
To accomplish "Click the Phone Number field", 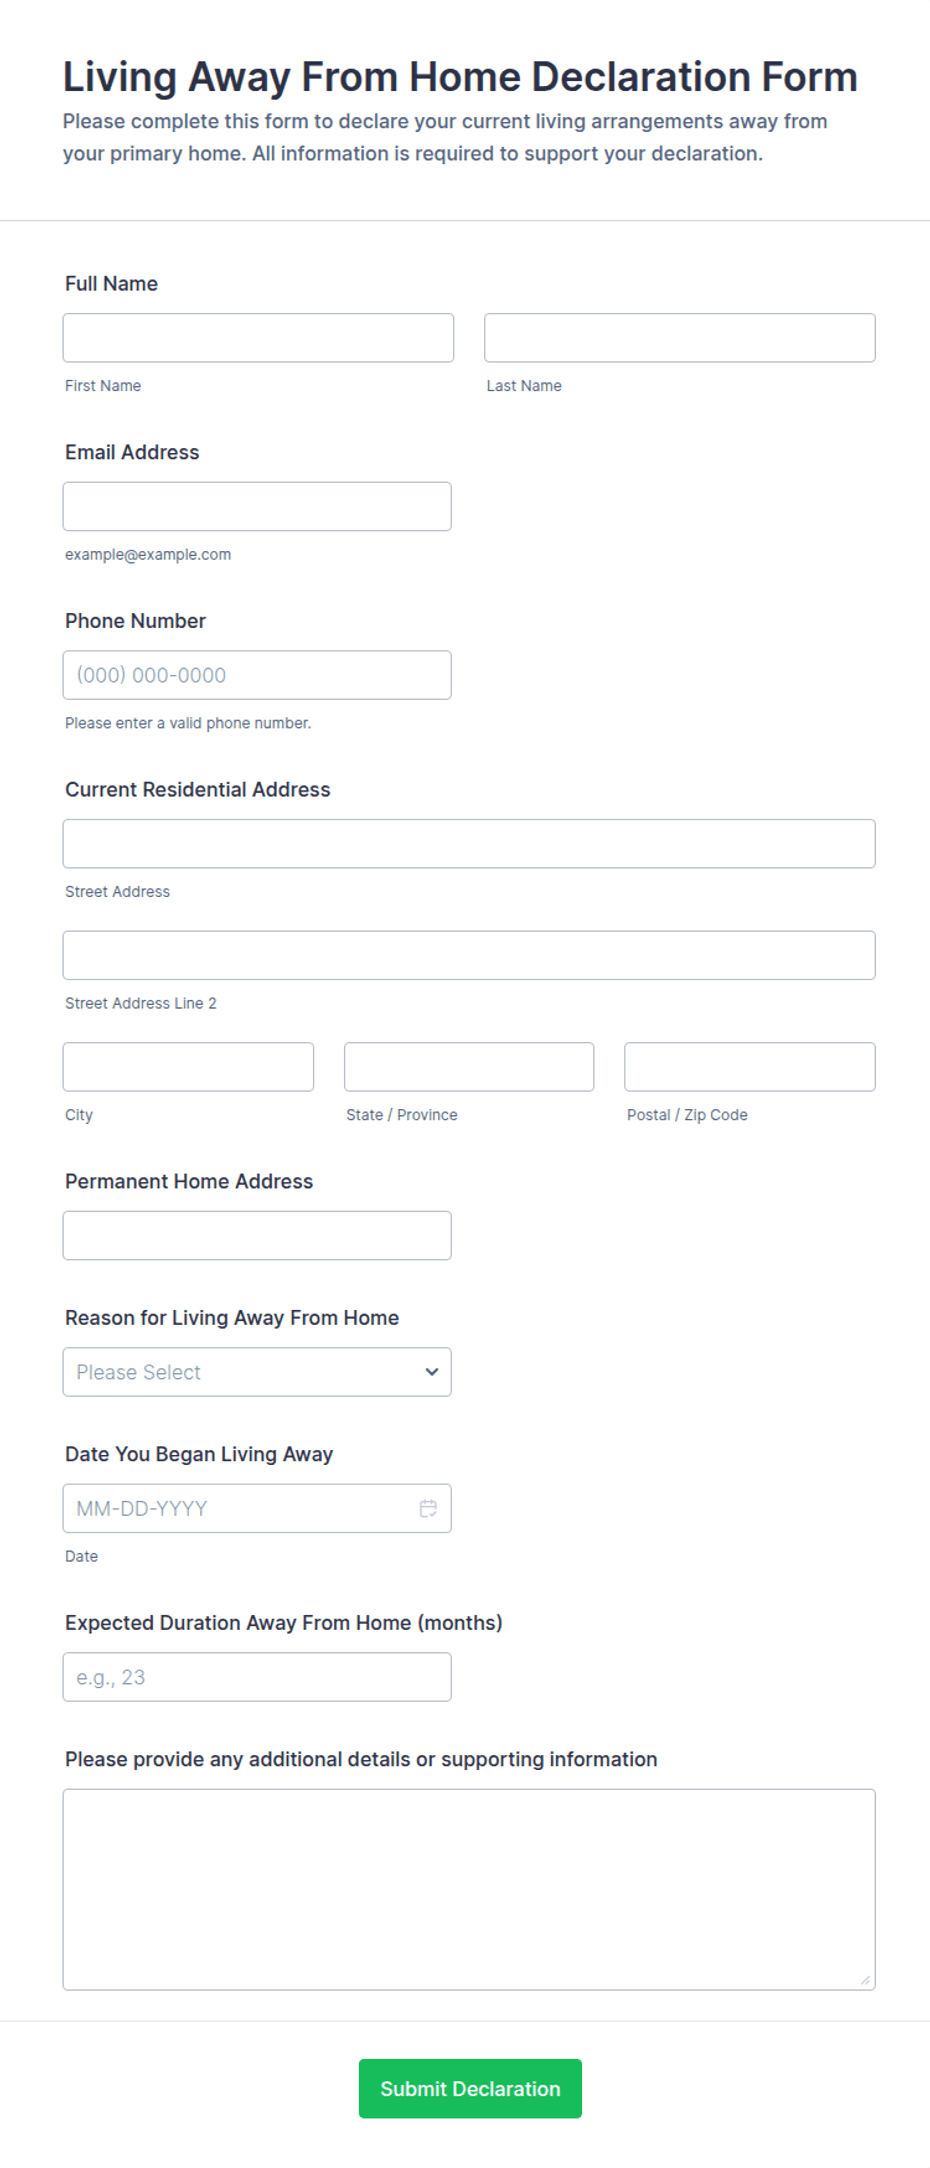I will [x=257, y=675].
